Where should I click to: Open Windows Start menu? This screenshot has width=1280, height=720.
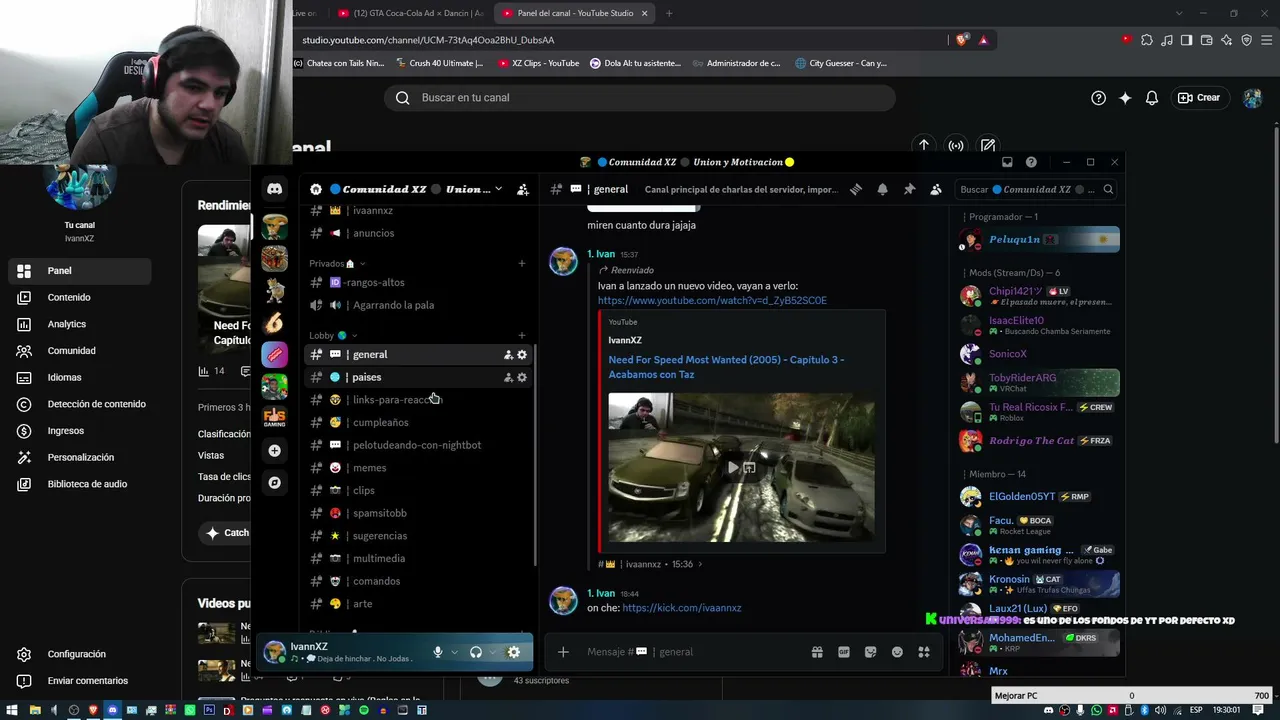click(x=12, y=710)
